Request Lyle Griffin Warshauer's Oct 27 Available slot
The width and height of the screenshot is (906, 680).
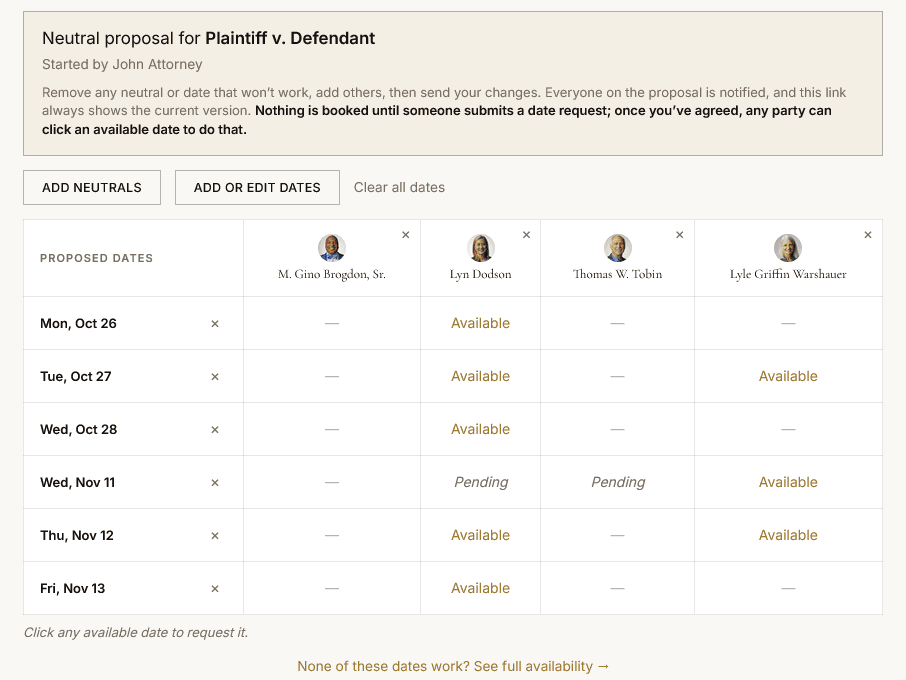click(788, 376)
